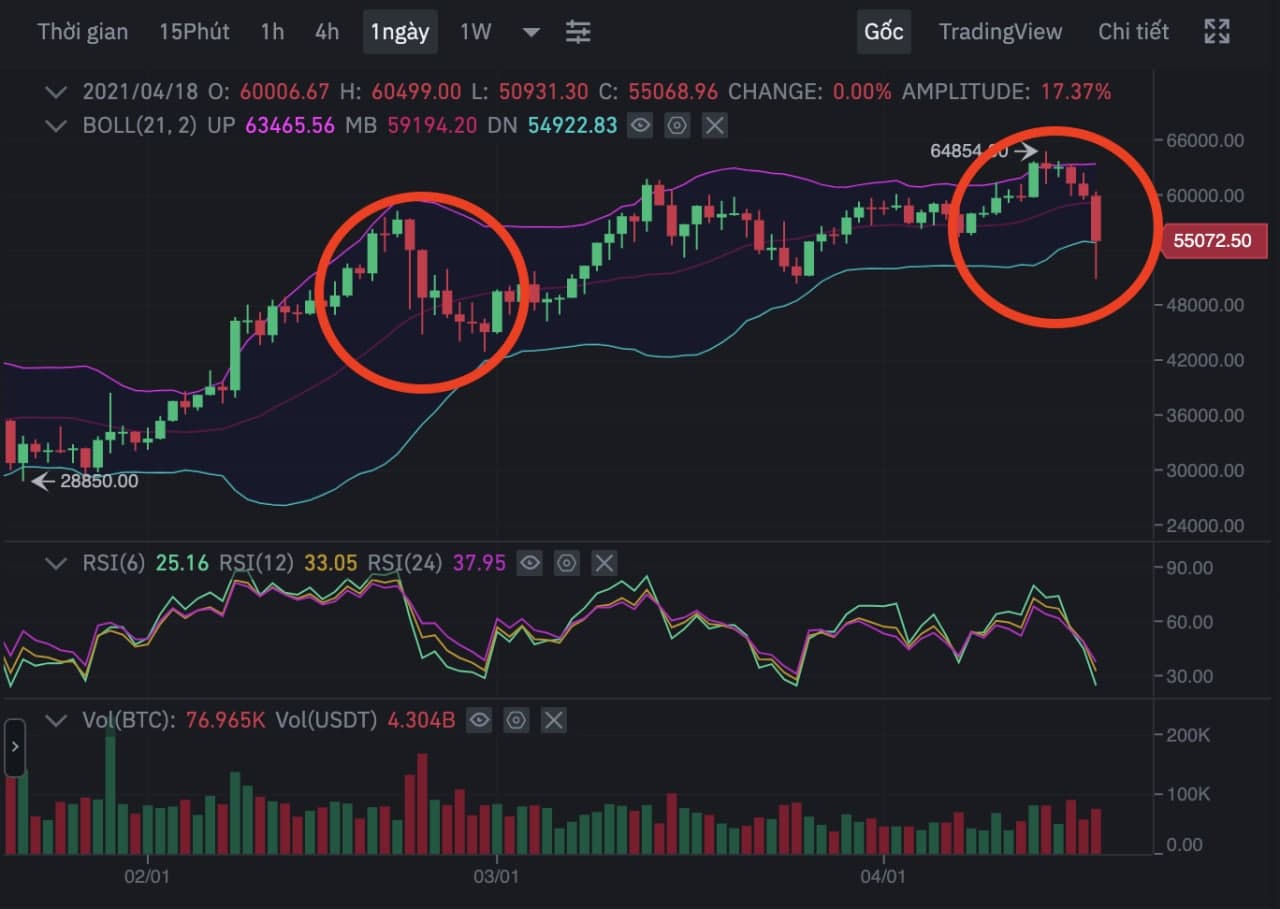Open more timeframes dropdown arrow

click(532, 32)
